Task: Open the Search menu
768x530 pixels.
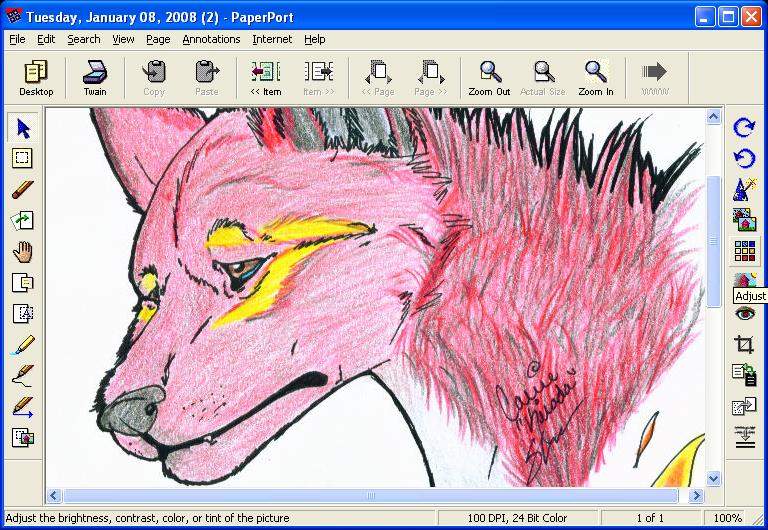Action: 84,39
